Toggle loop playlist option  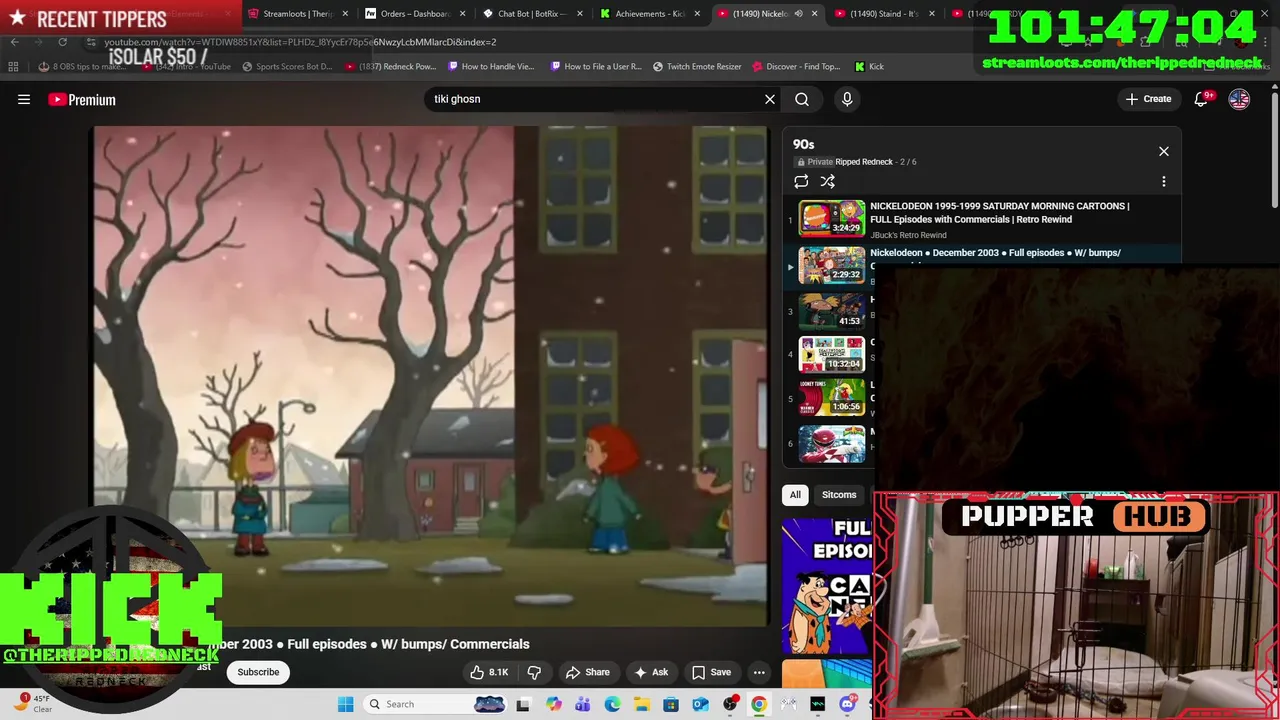point(801,181)
